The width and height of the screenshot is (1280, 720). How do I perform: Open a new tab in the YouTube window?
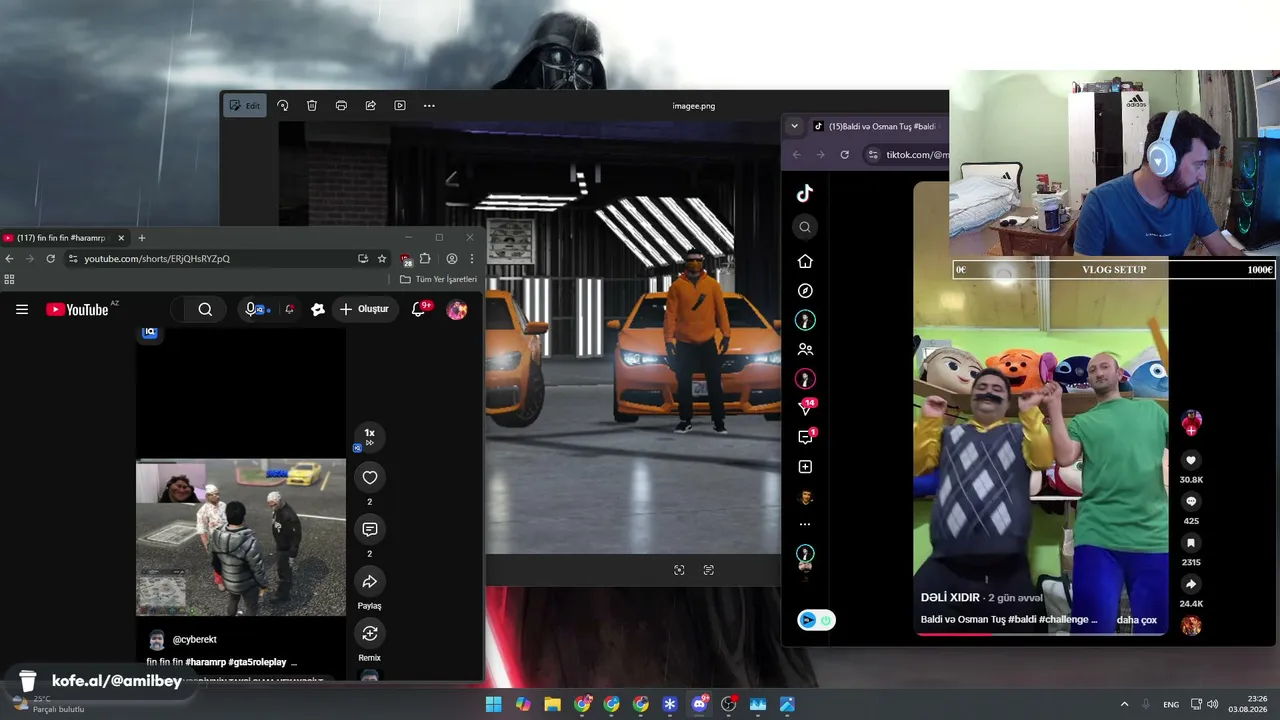pyautogui.click(x=142, y=238)
